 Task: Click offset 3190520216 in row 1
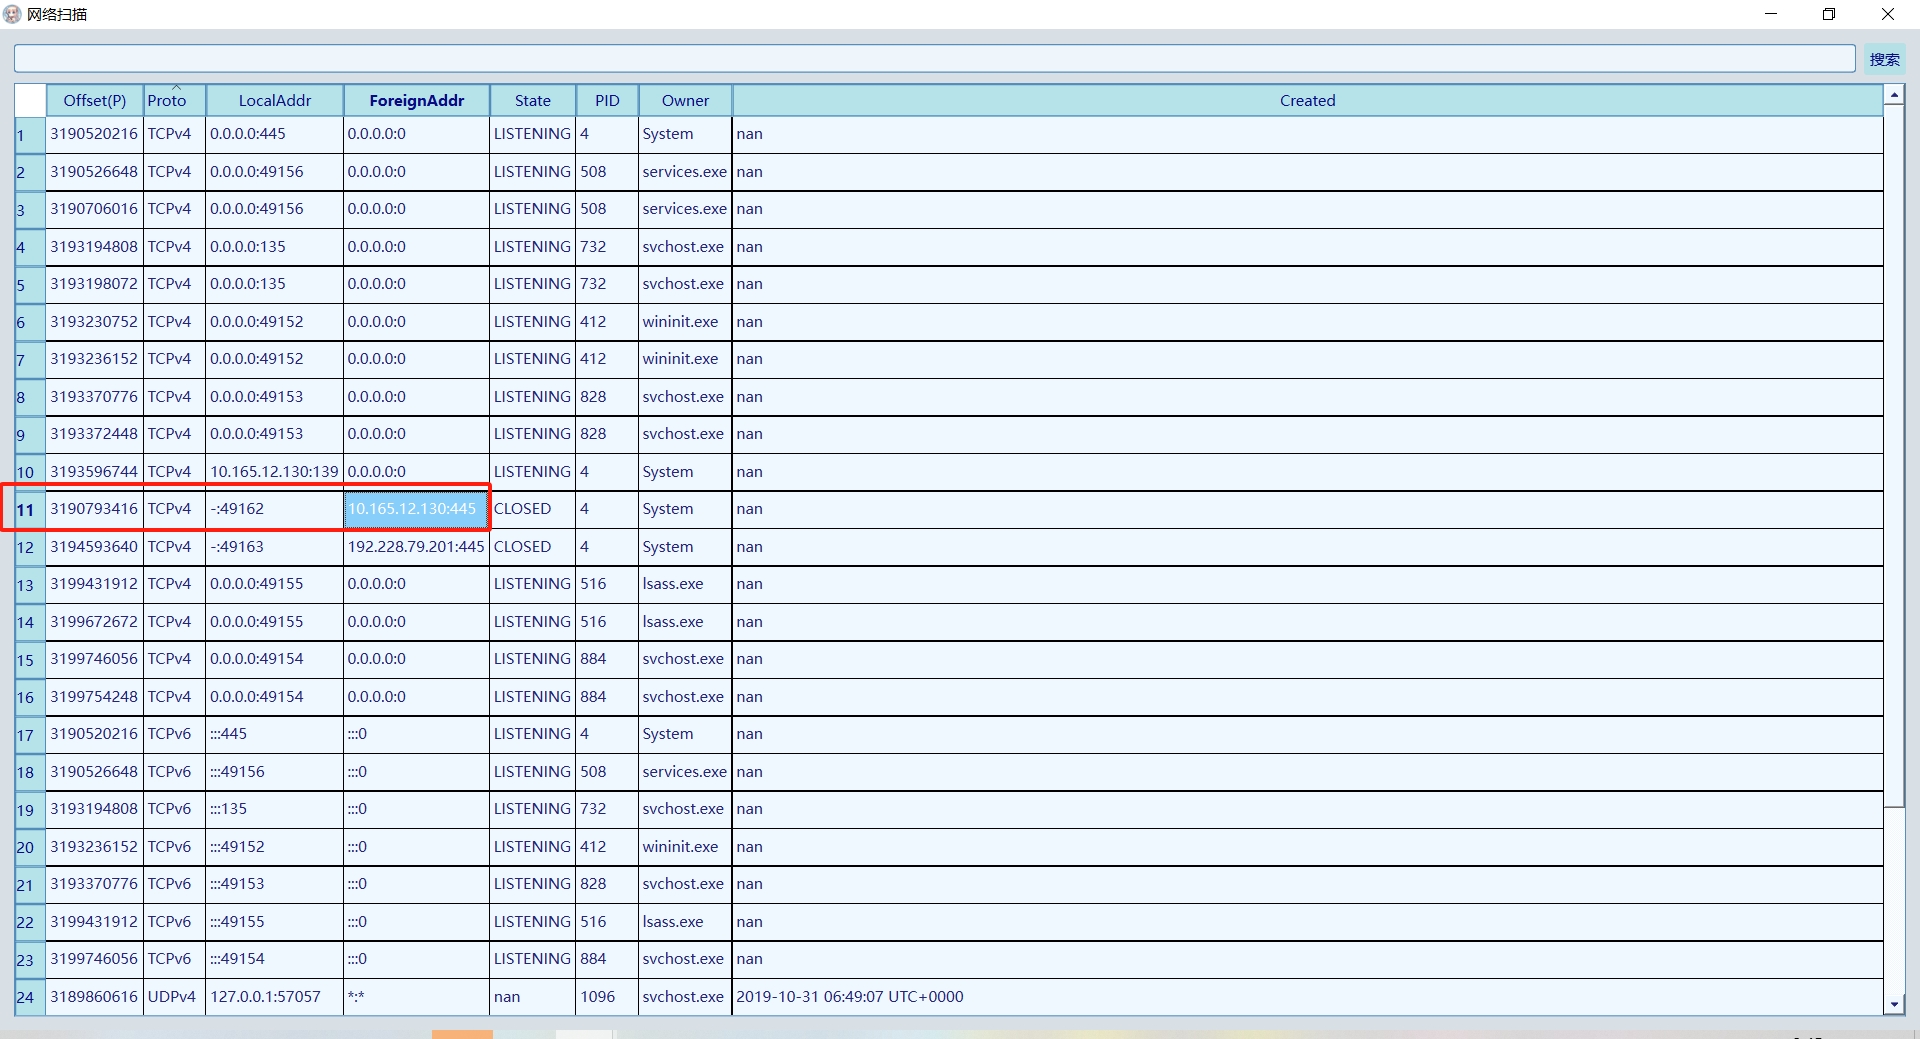94,134
